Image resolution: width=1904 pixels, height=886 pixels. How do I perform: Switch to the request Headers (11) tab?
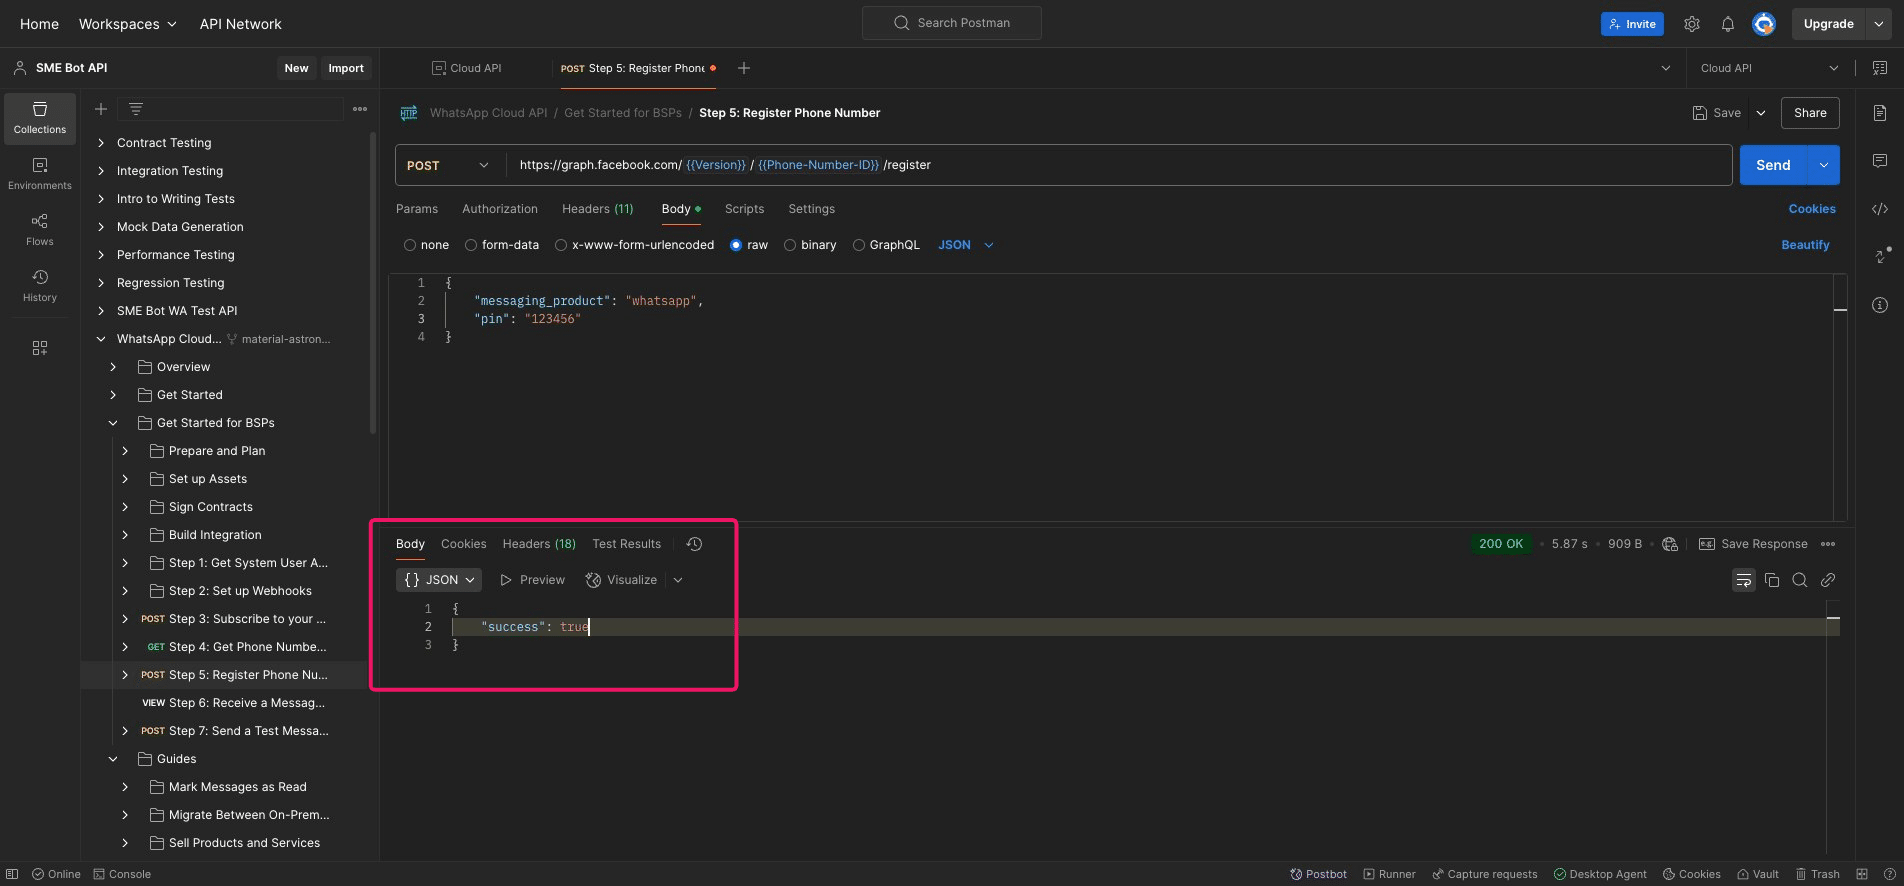(x=598, y=209)
